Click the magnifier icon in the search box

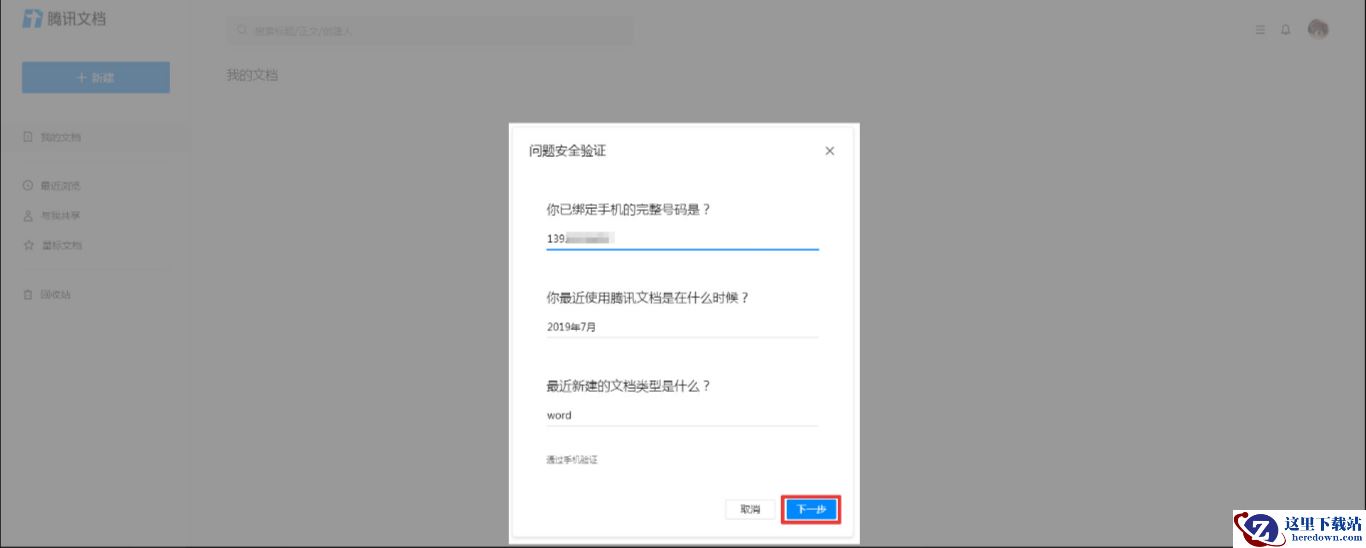[x=241, y=31]
